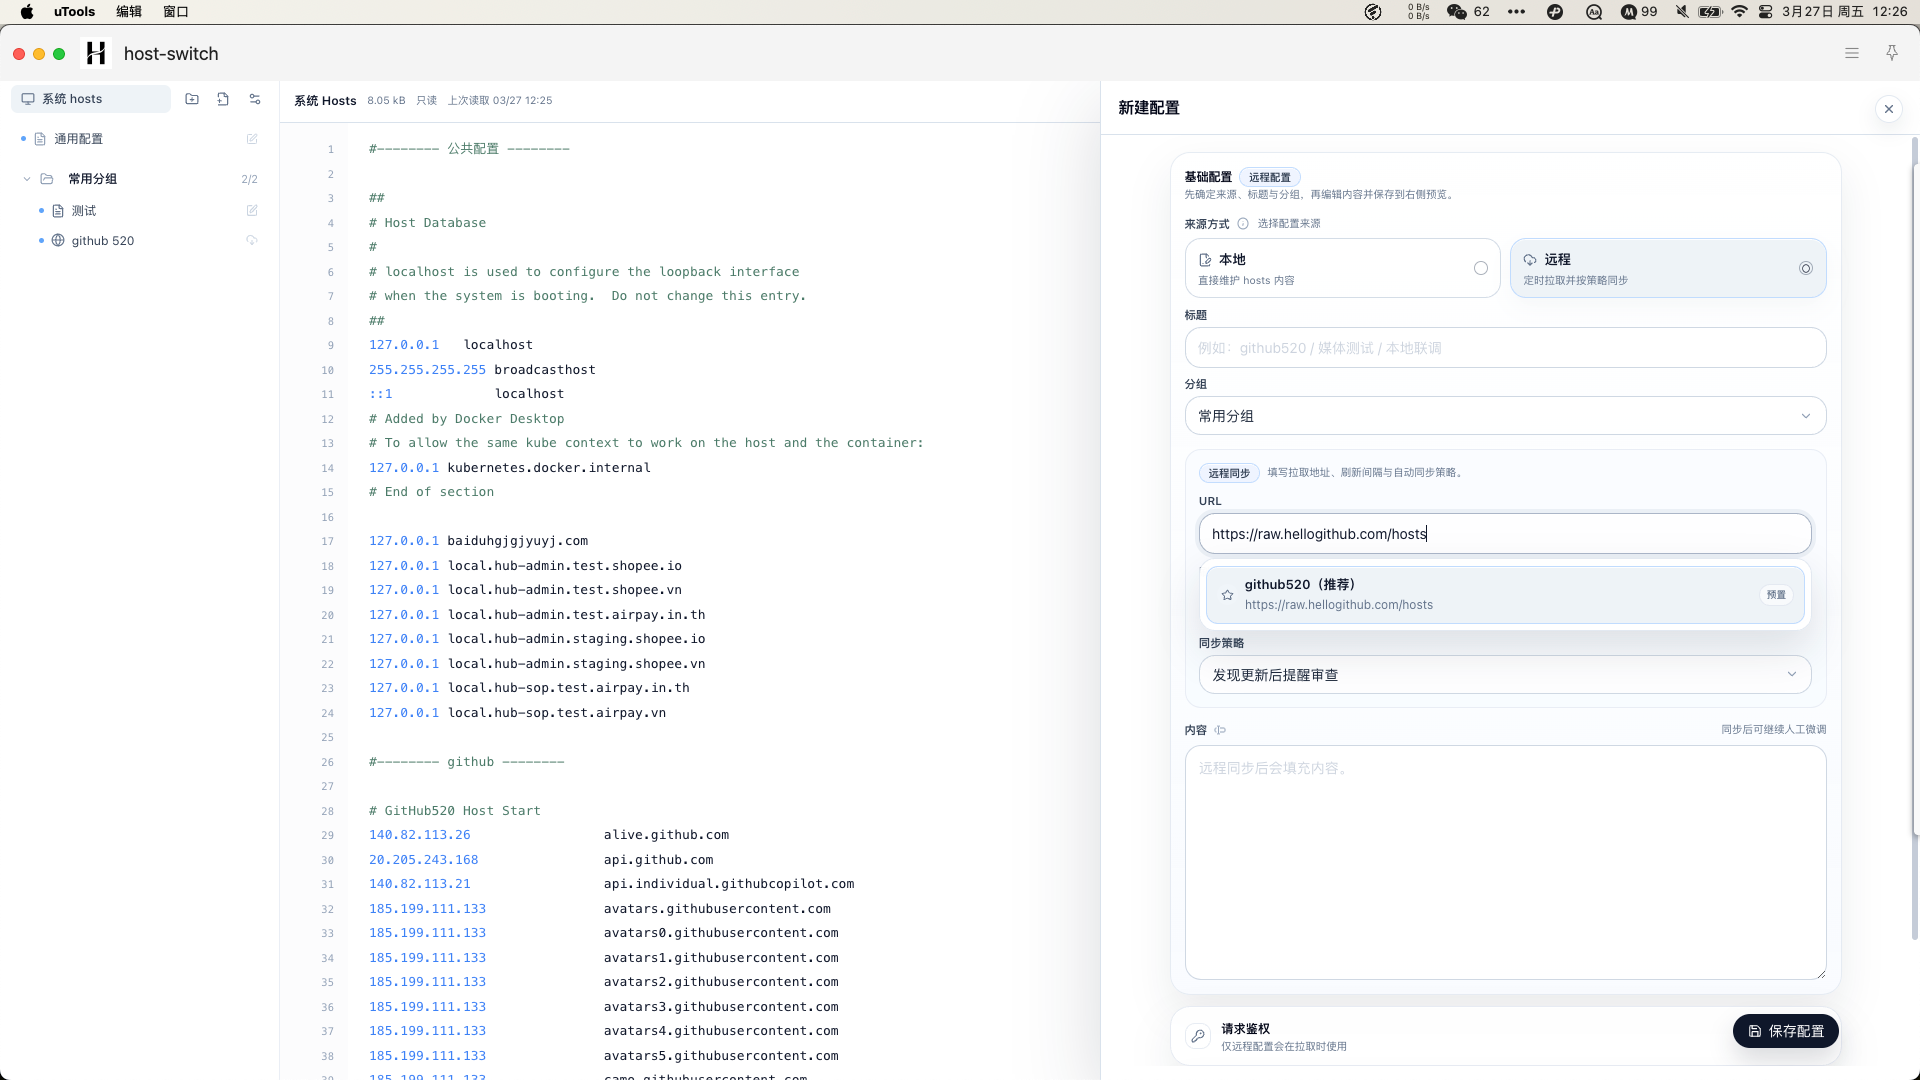1920x1080 pixels.
Task: Click edit icon beside 测试 entry
Action: (x=252, y=211)
